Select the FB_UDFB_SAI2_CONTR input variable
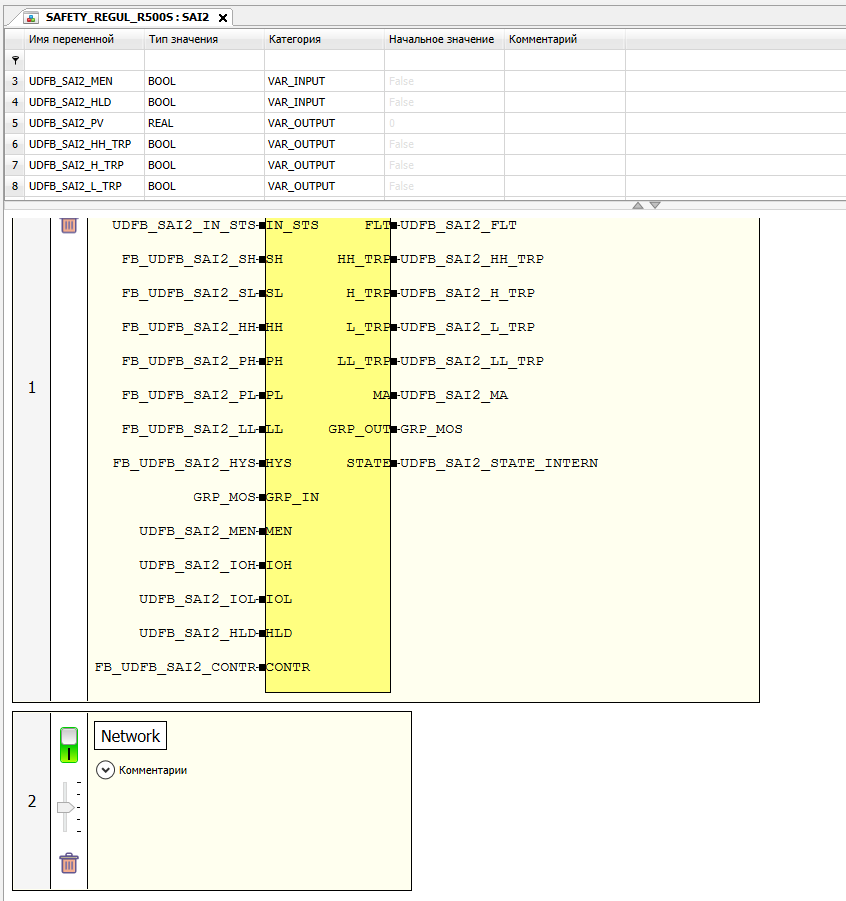The width and height of the screenshot is (846, 901). pos(175,667)
